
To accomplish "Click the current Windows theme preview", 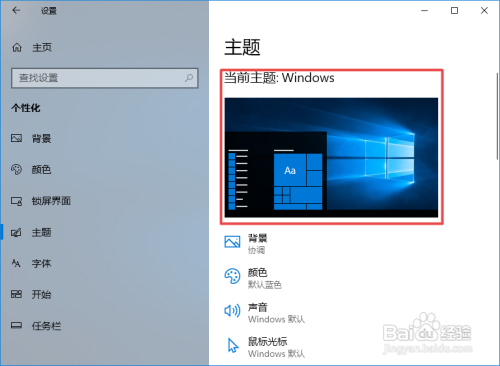I will pyautogui.click(x=331, y=157).
